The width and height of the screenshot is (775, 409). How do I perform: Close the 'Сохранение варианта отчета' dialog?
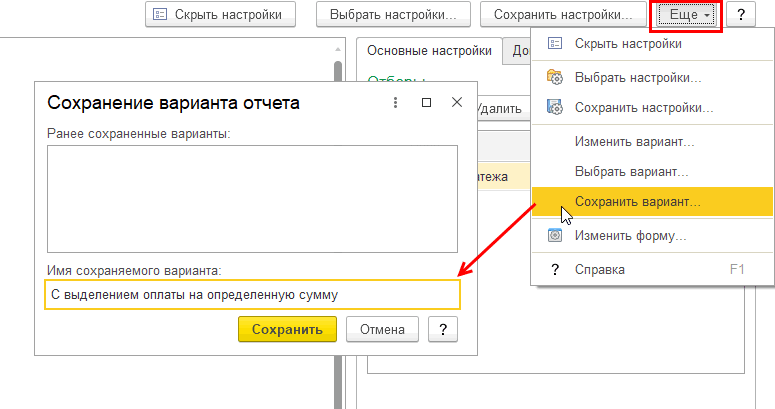[456, 102]
